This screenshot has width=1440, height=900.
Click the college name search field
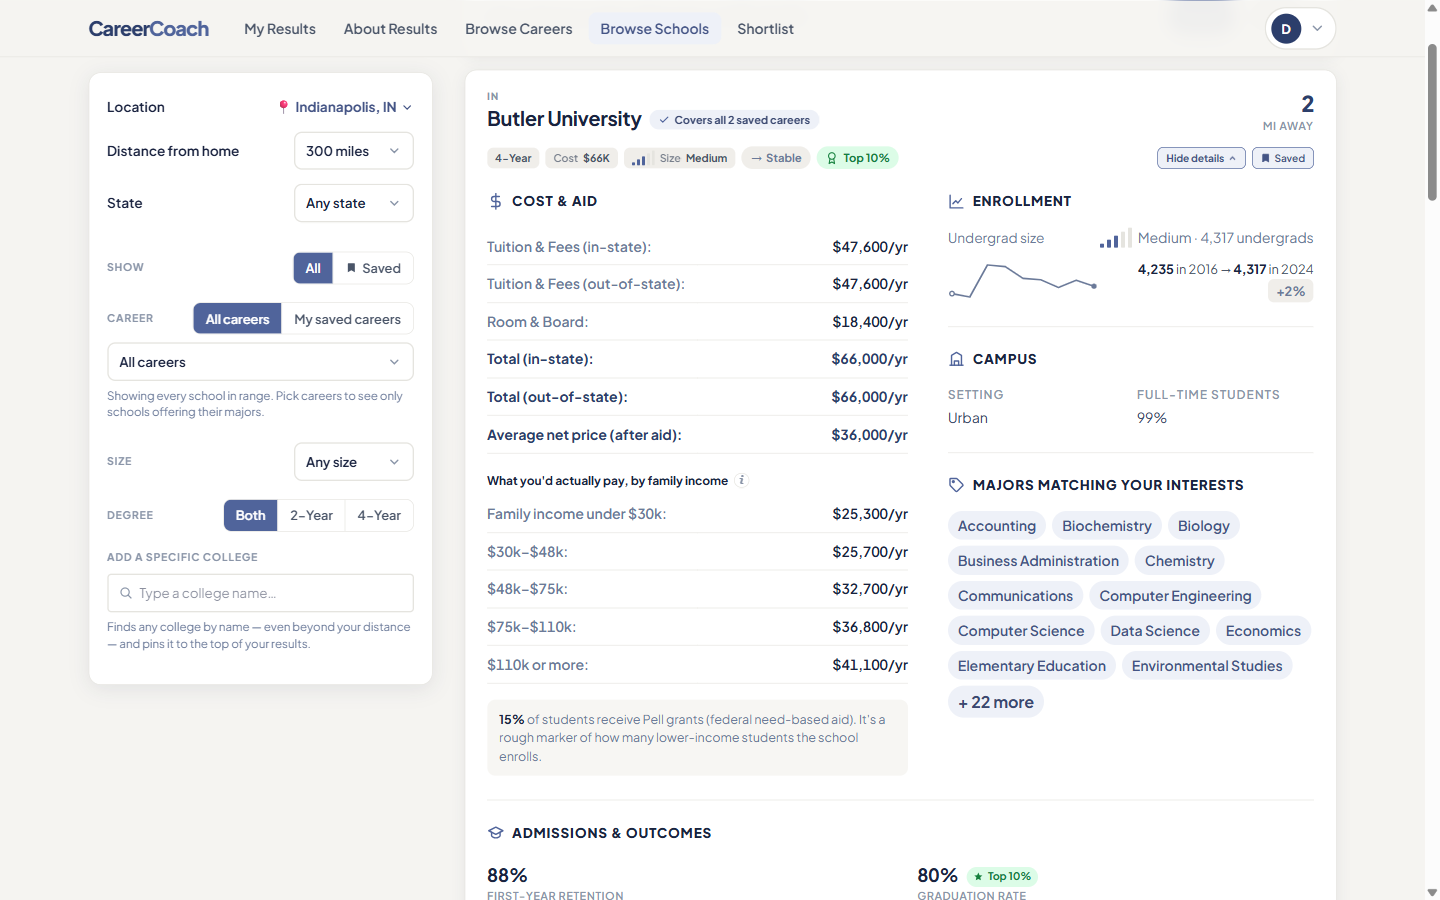tap(260, 593)
